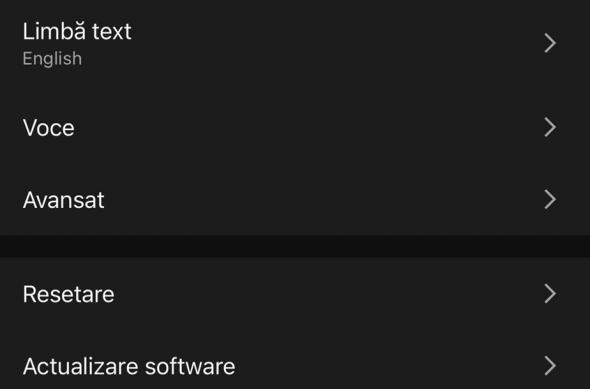Open the Resetare option
The height and width of the screenshot is (389, 590).
(295, 294)
